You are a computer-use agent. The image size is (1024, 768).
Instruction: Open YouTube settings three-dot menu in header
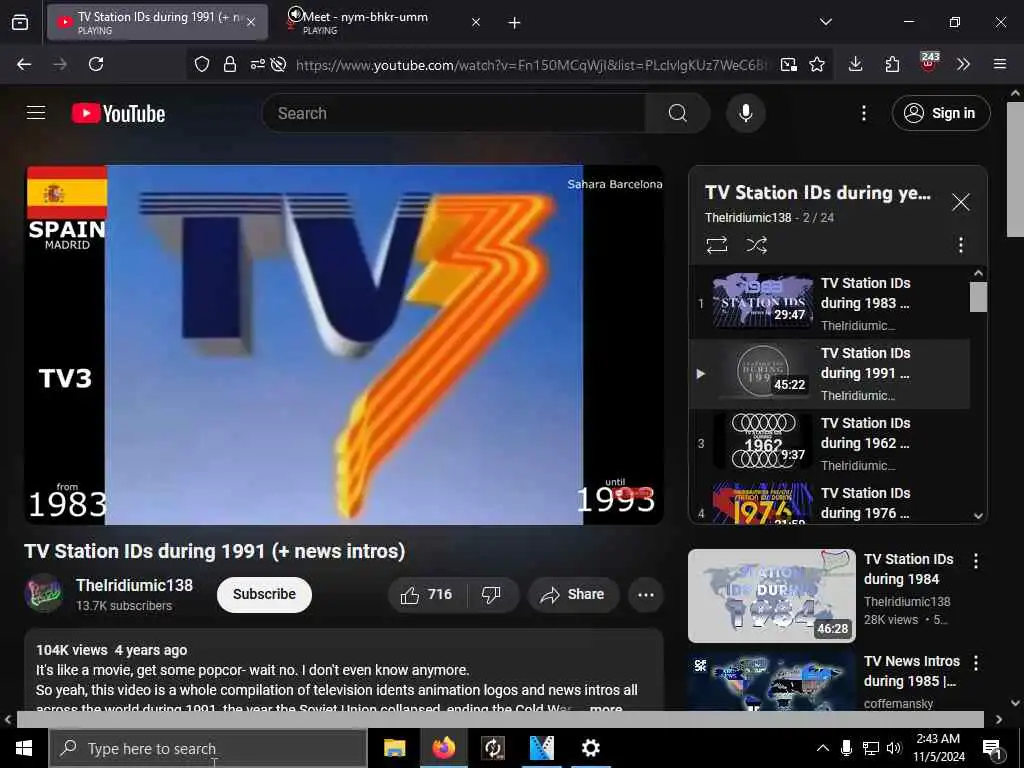863,114
